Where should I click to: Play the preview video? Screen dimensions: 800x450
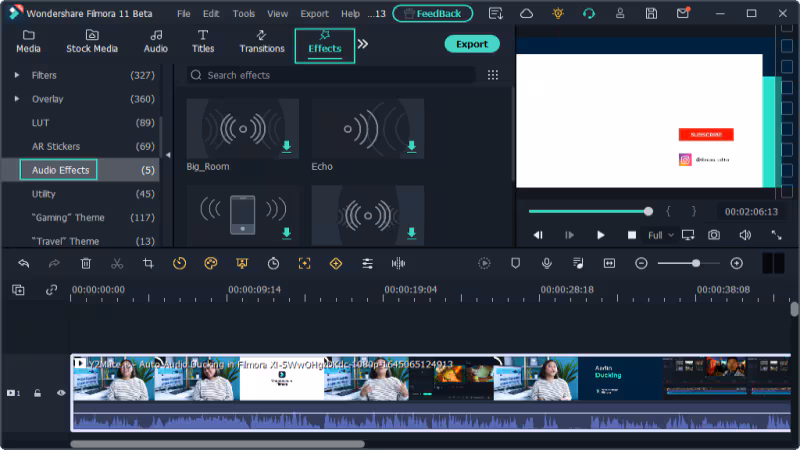click(601, 235)
